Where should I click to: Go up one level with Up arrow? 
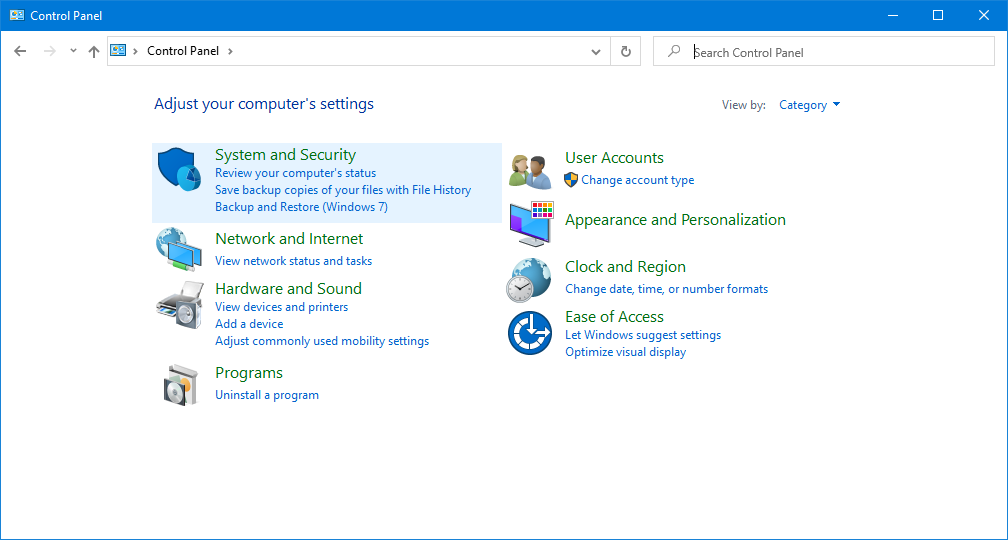94,51
